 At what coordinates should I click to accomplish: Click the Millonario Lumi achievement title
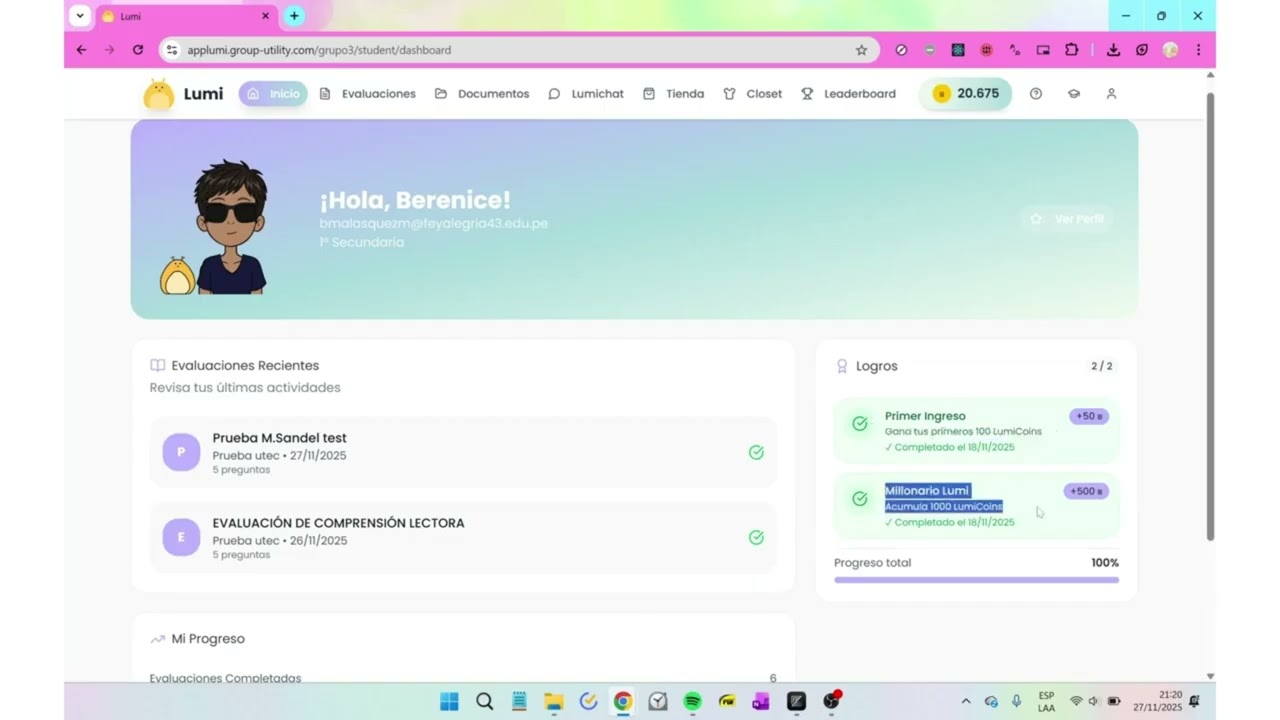click(927, 491)
